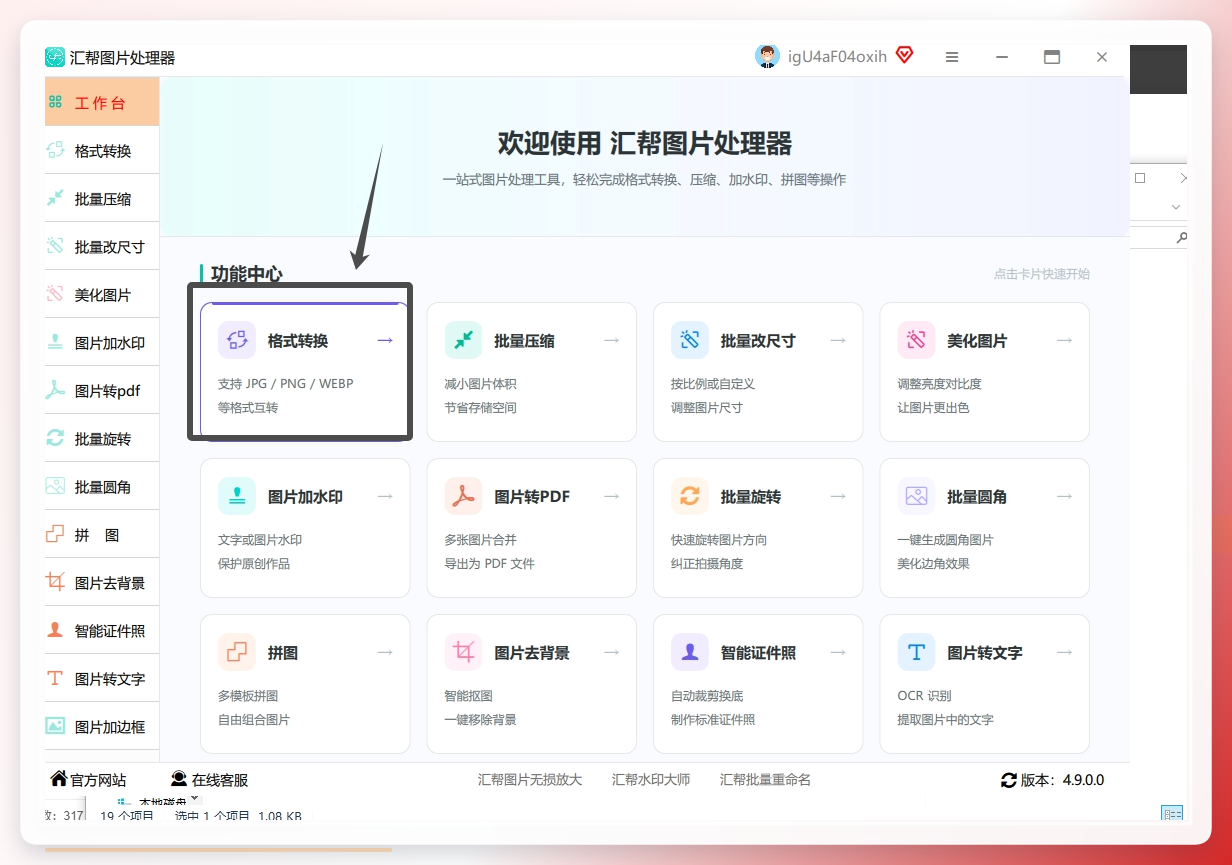The height and width of the screenshot is (865, 1232).
Task: Click the arrow on 图片转文字 card
Action: pos(1065,653)
